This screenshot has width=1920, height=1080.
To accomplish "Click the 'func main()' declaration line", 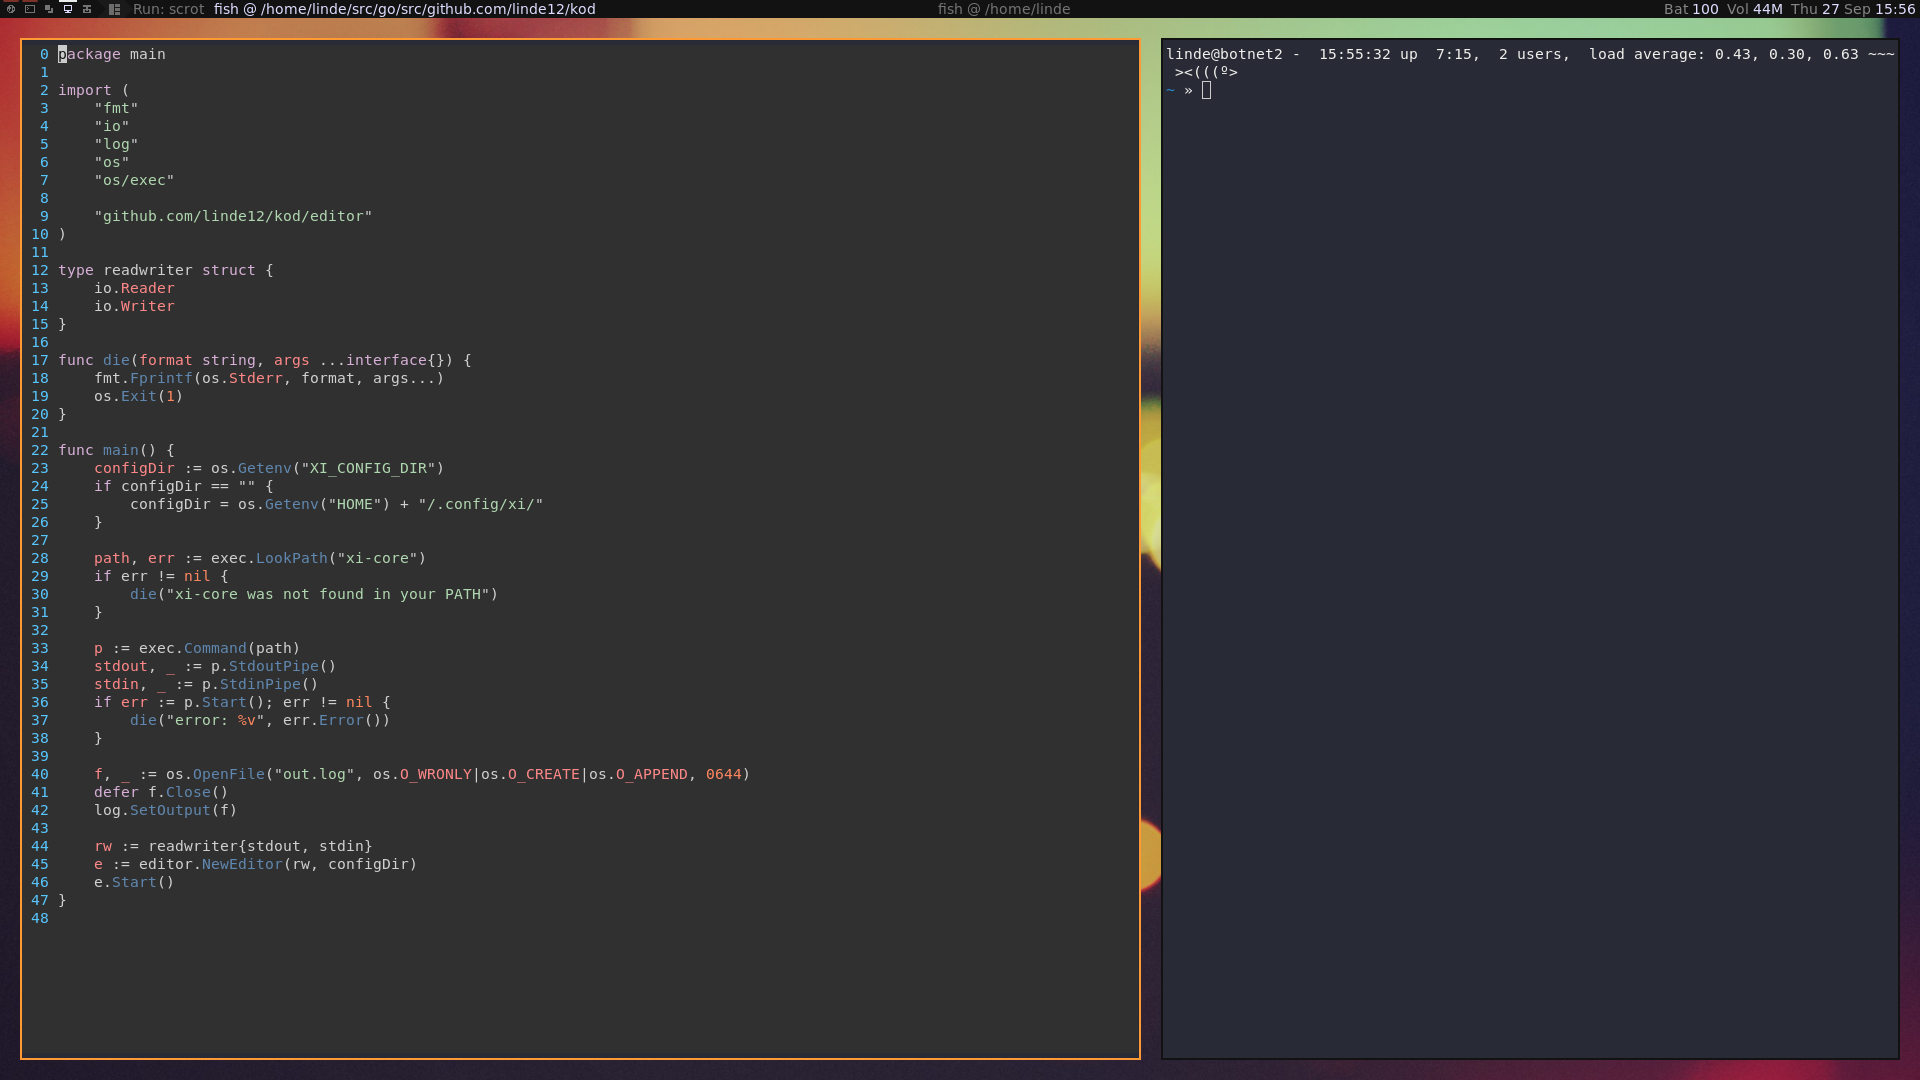I will pyautogui.click(x=116, y=451).
